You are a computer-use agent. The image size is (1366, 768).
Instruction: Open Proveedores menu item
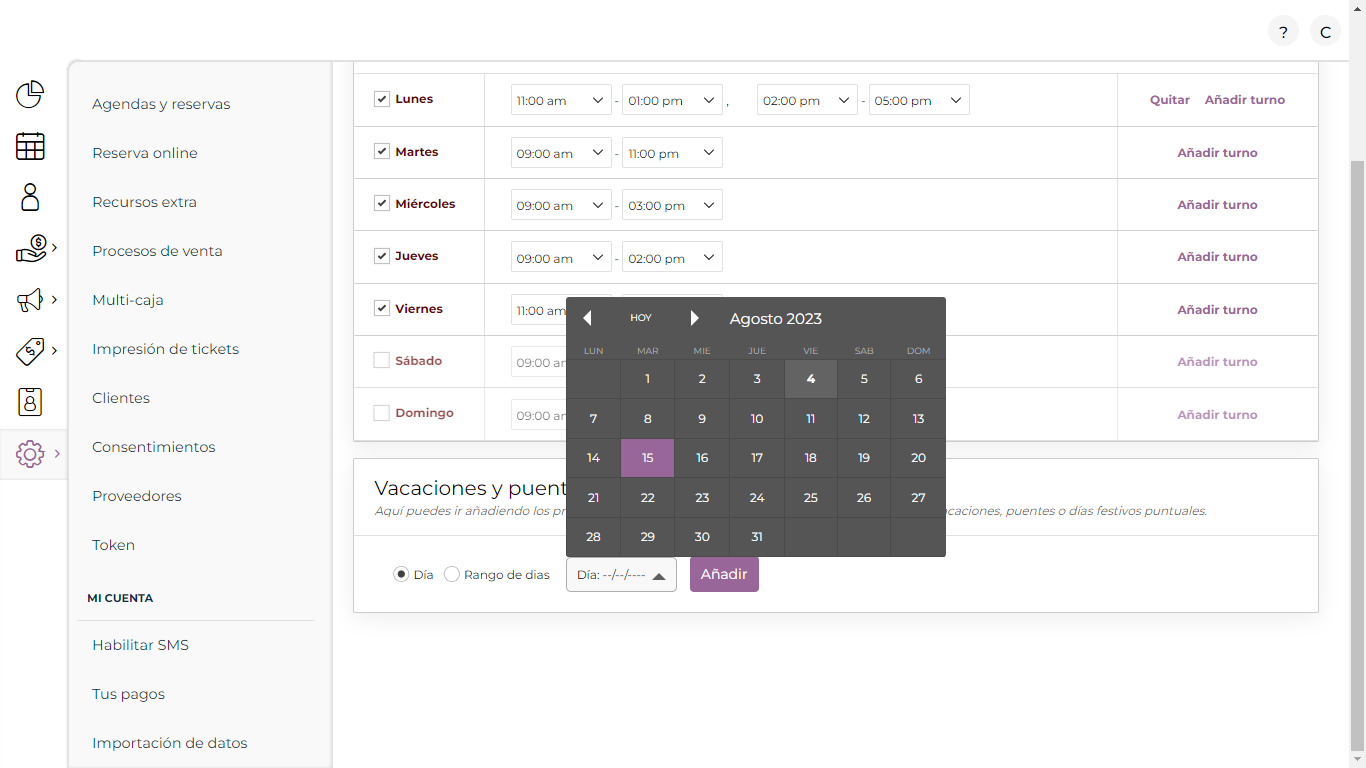click(137, 496)
